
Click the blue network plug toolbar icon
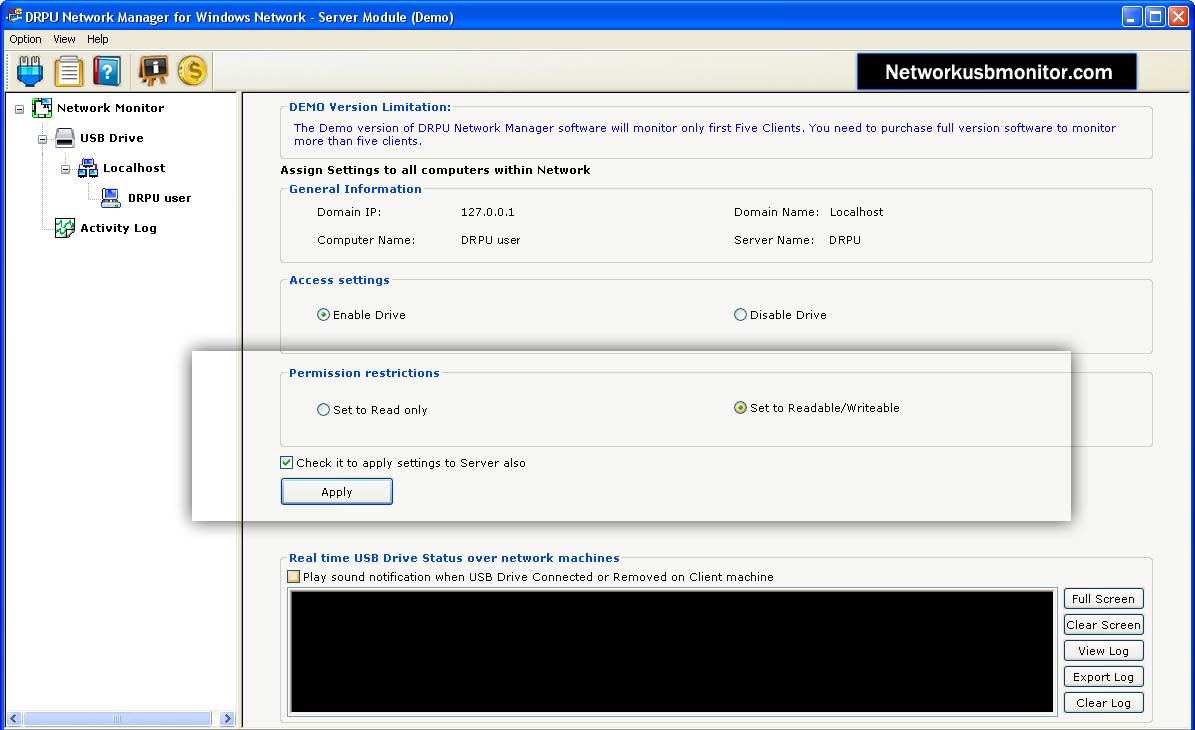(x=30, y=71)
